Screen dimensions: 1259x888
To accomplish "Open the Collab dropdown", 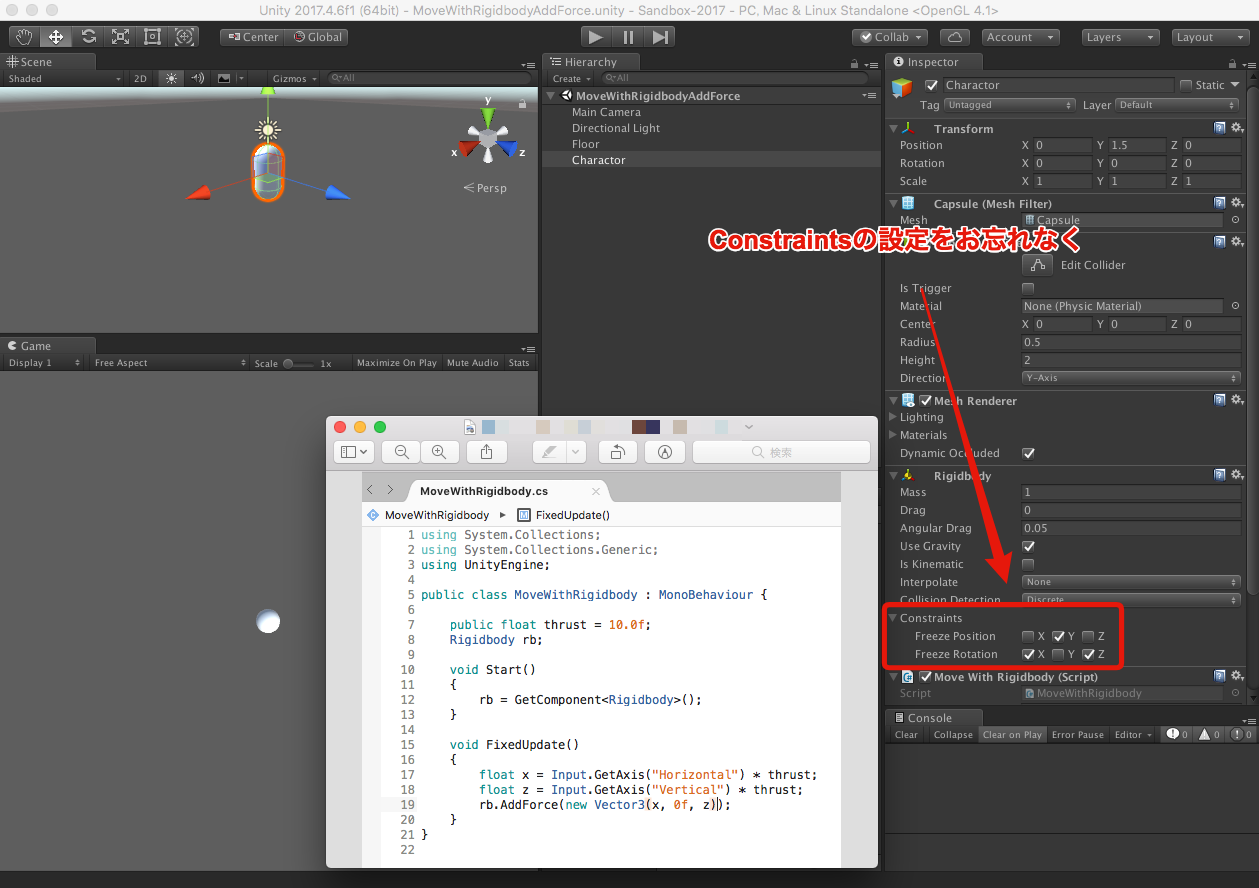I will click(890, 37).
